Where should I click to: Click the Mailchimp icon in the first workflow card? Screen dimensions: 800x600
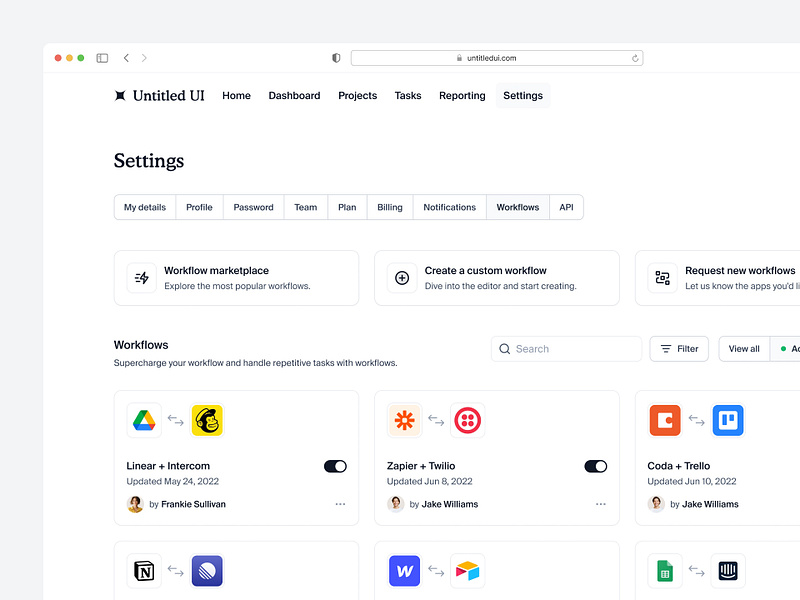point(207,420)
